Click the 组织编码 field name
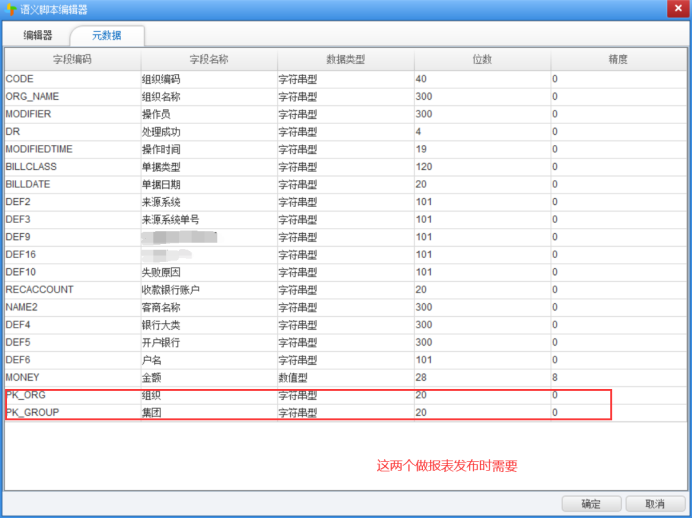 [x=161, y=79]
